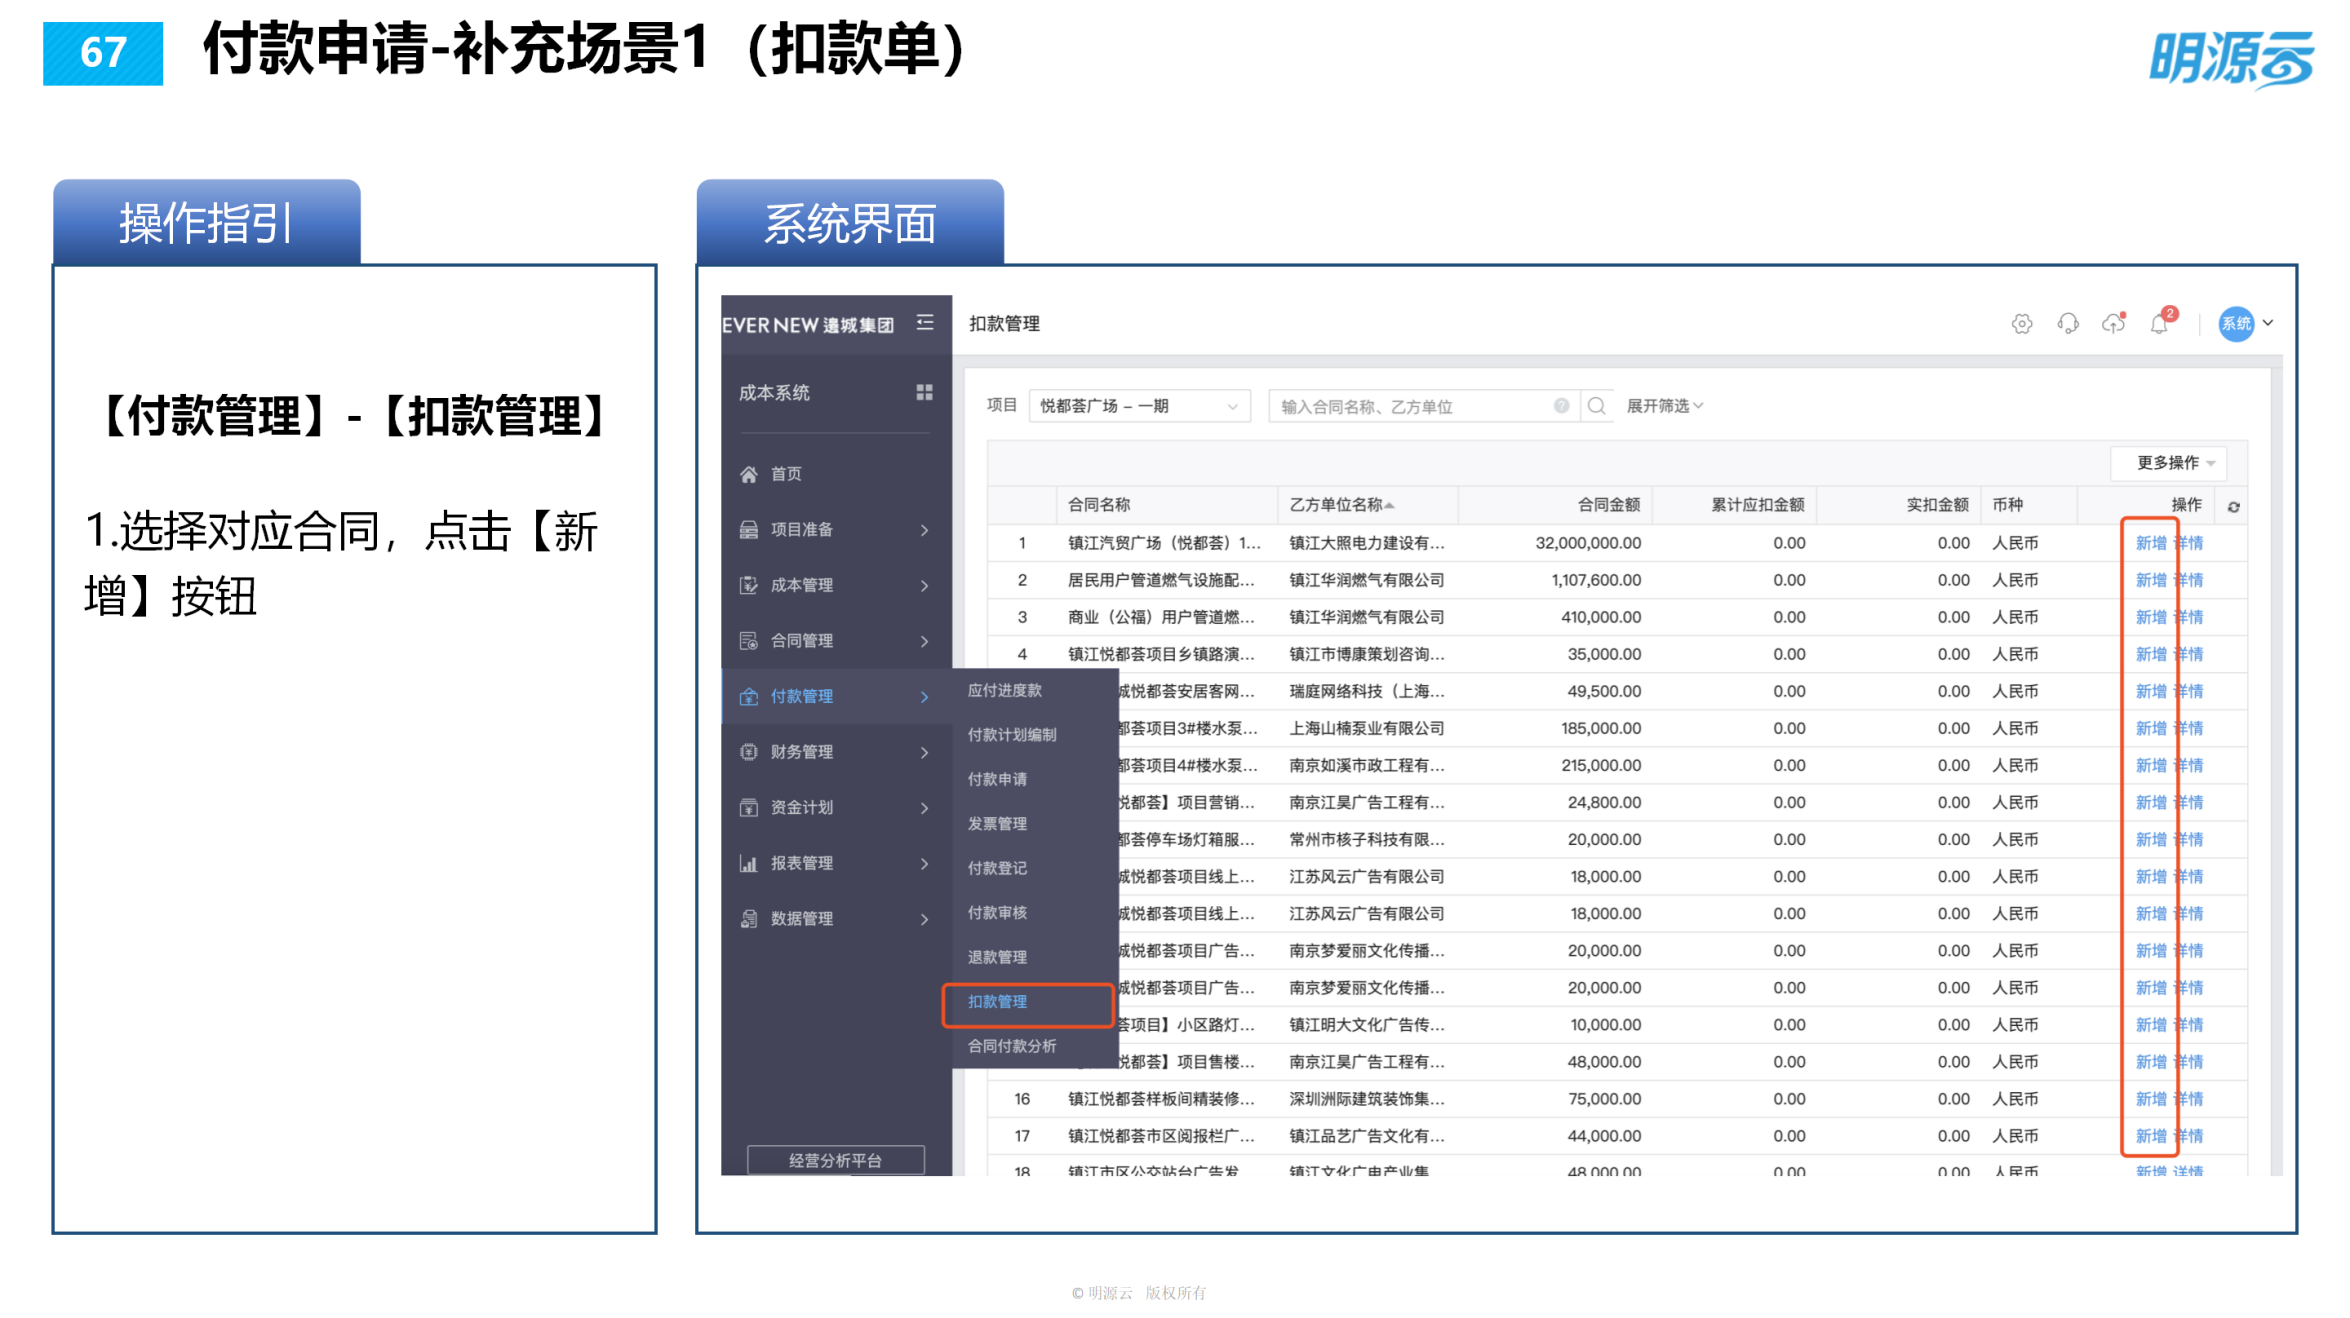Click the 经营分析平台 button
Viewport: 2350px width, 1318px height.
click(835, 1160)
